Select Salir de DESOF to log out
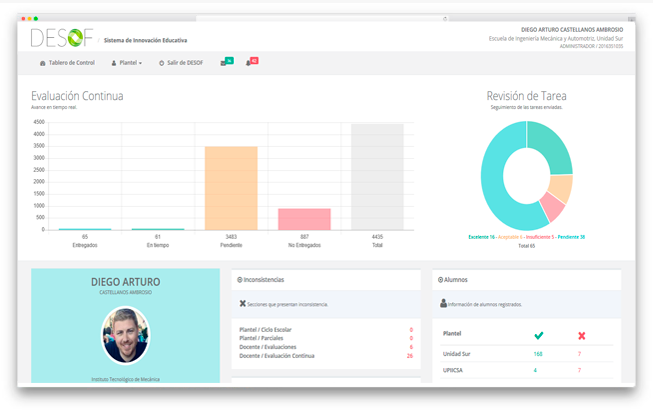 181,63
